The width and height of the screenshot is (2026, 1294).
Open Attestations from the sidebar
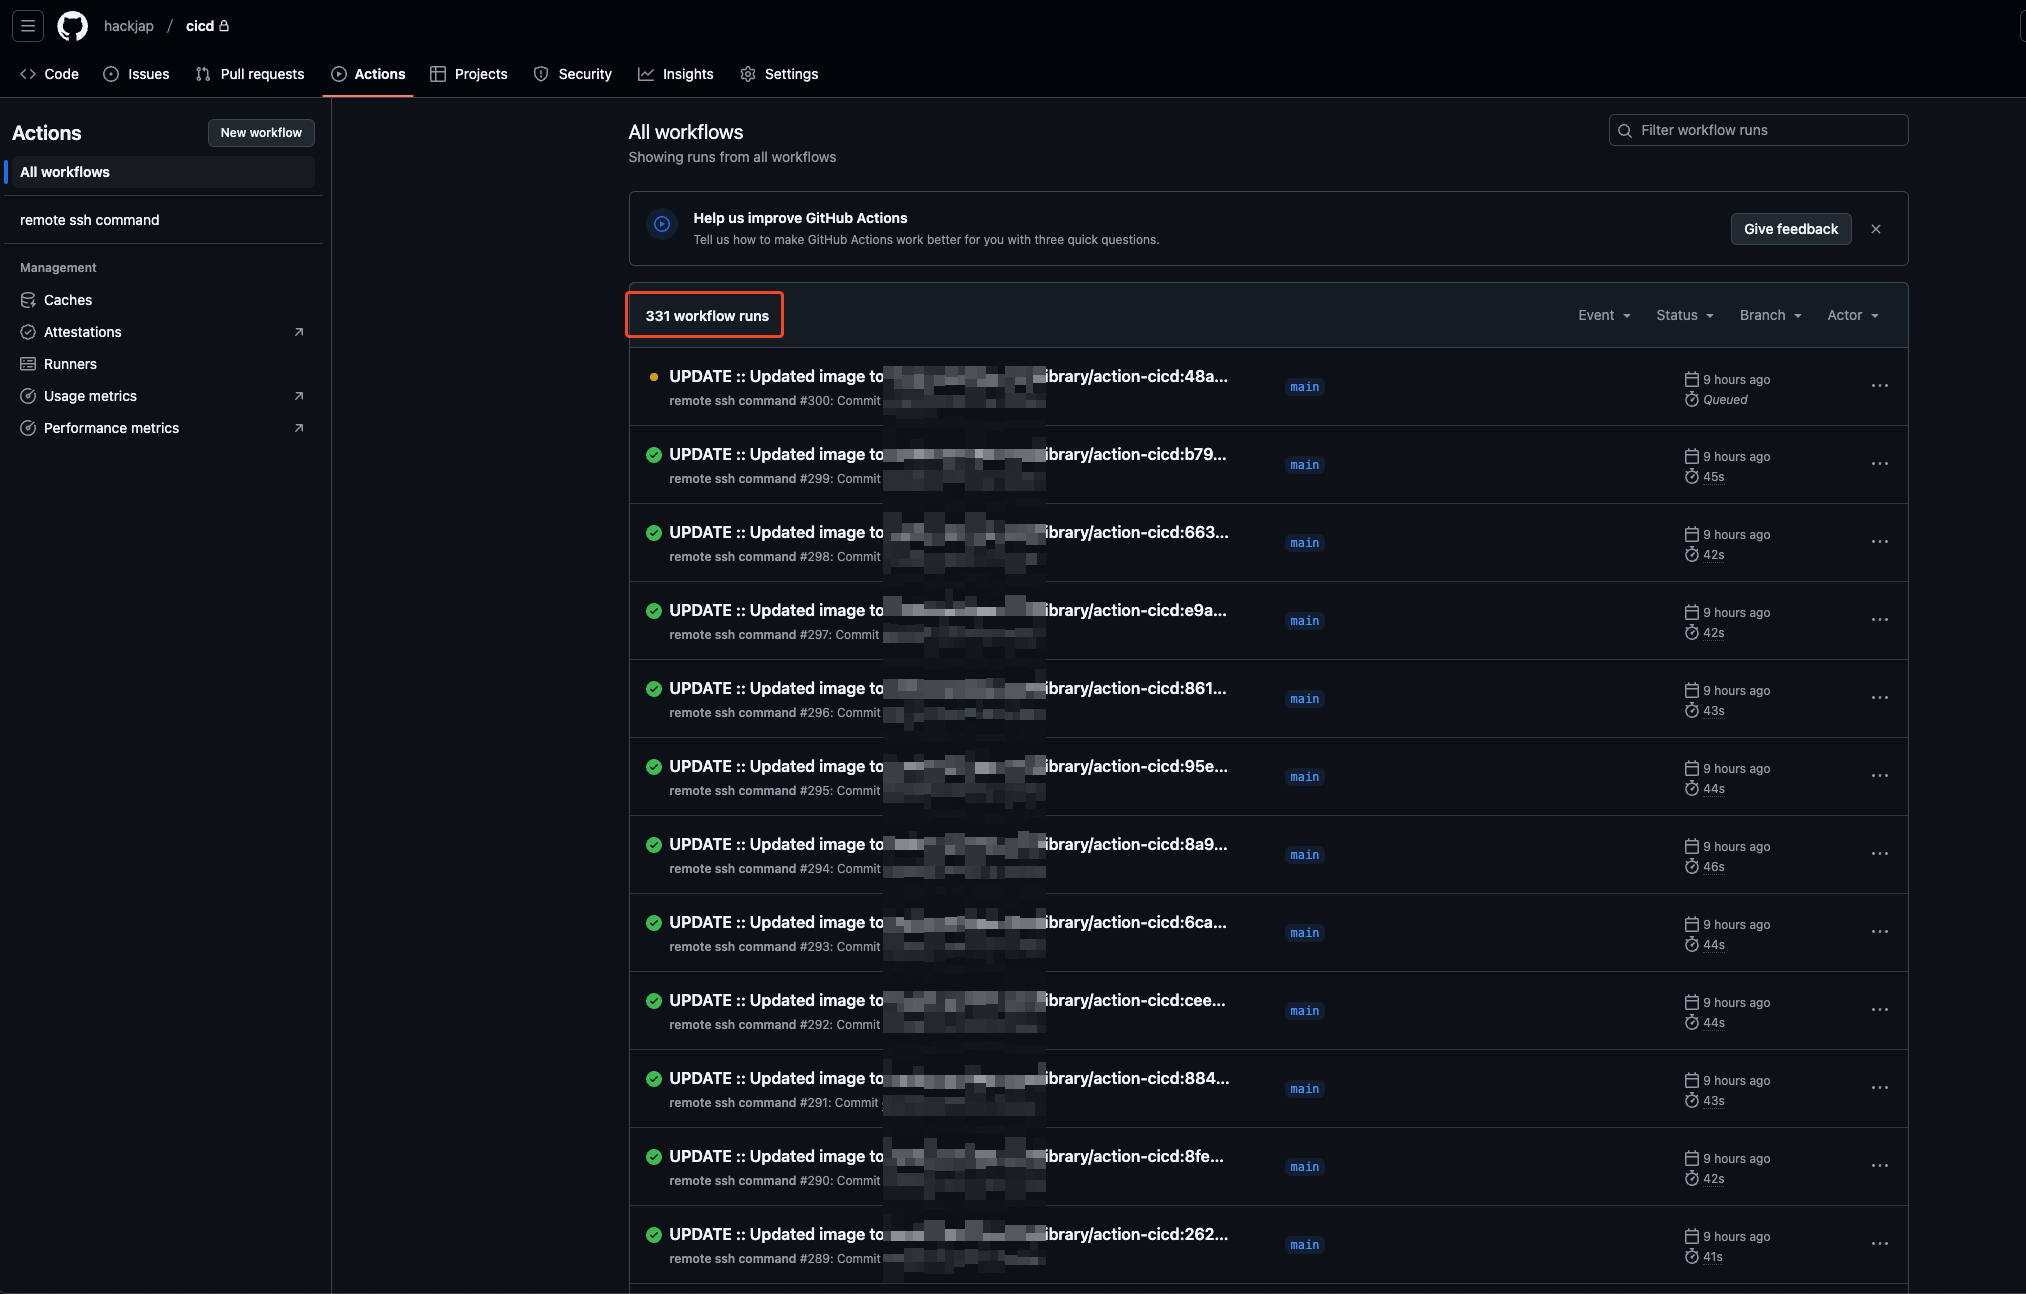(x=82, y=332)
